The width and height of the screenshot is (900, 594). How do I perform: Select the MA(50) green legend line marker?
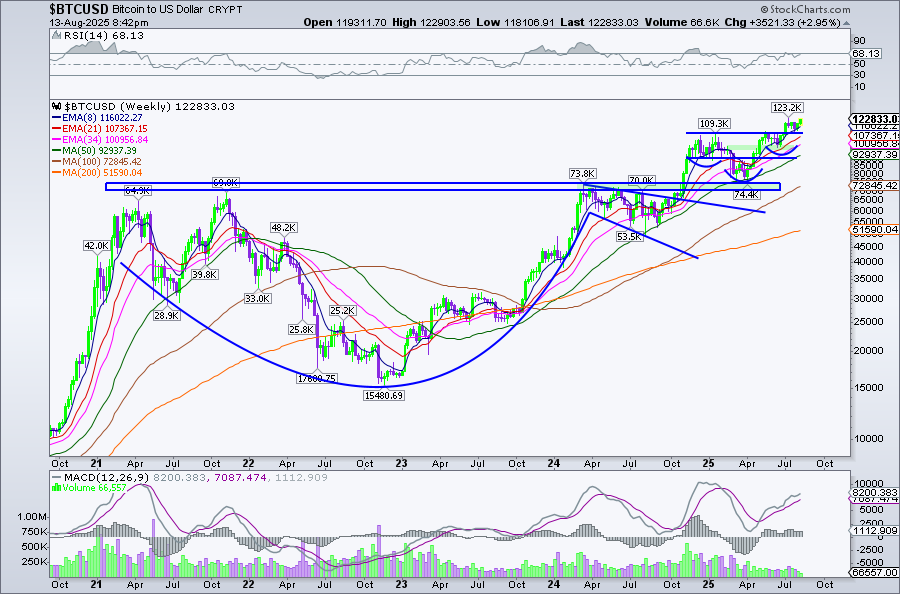pos(56,150)
